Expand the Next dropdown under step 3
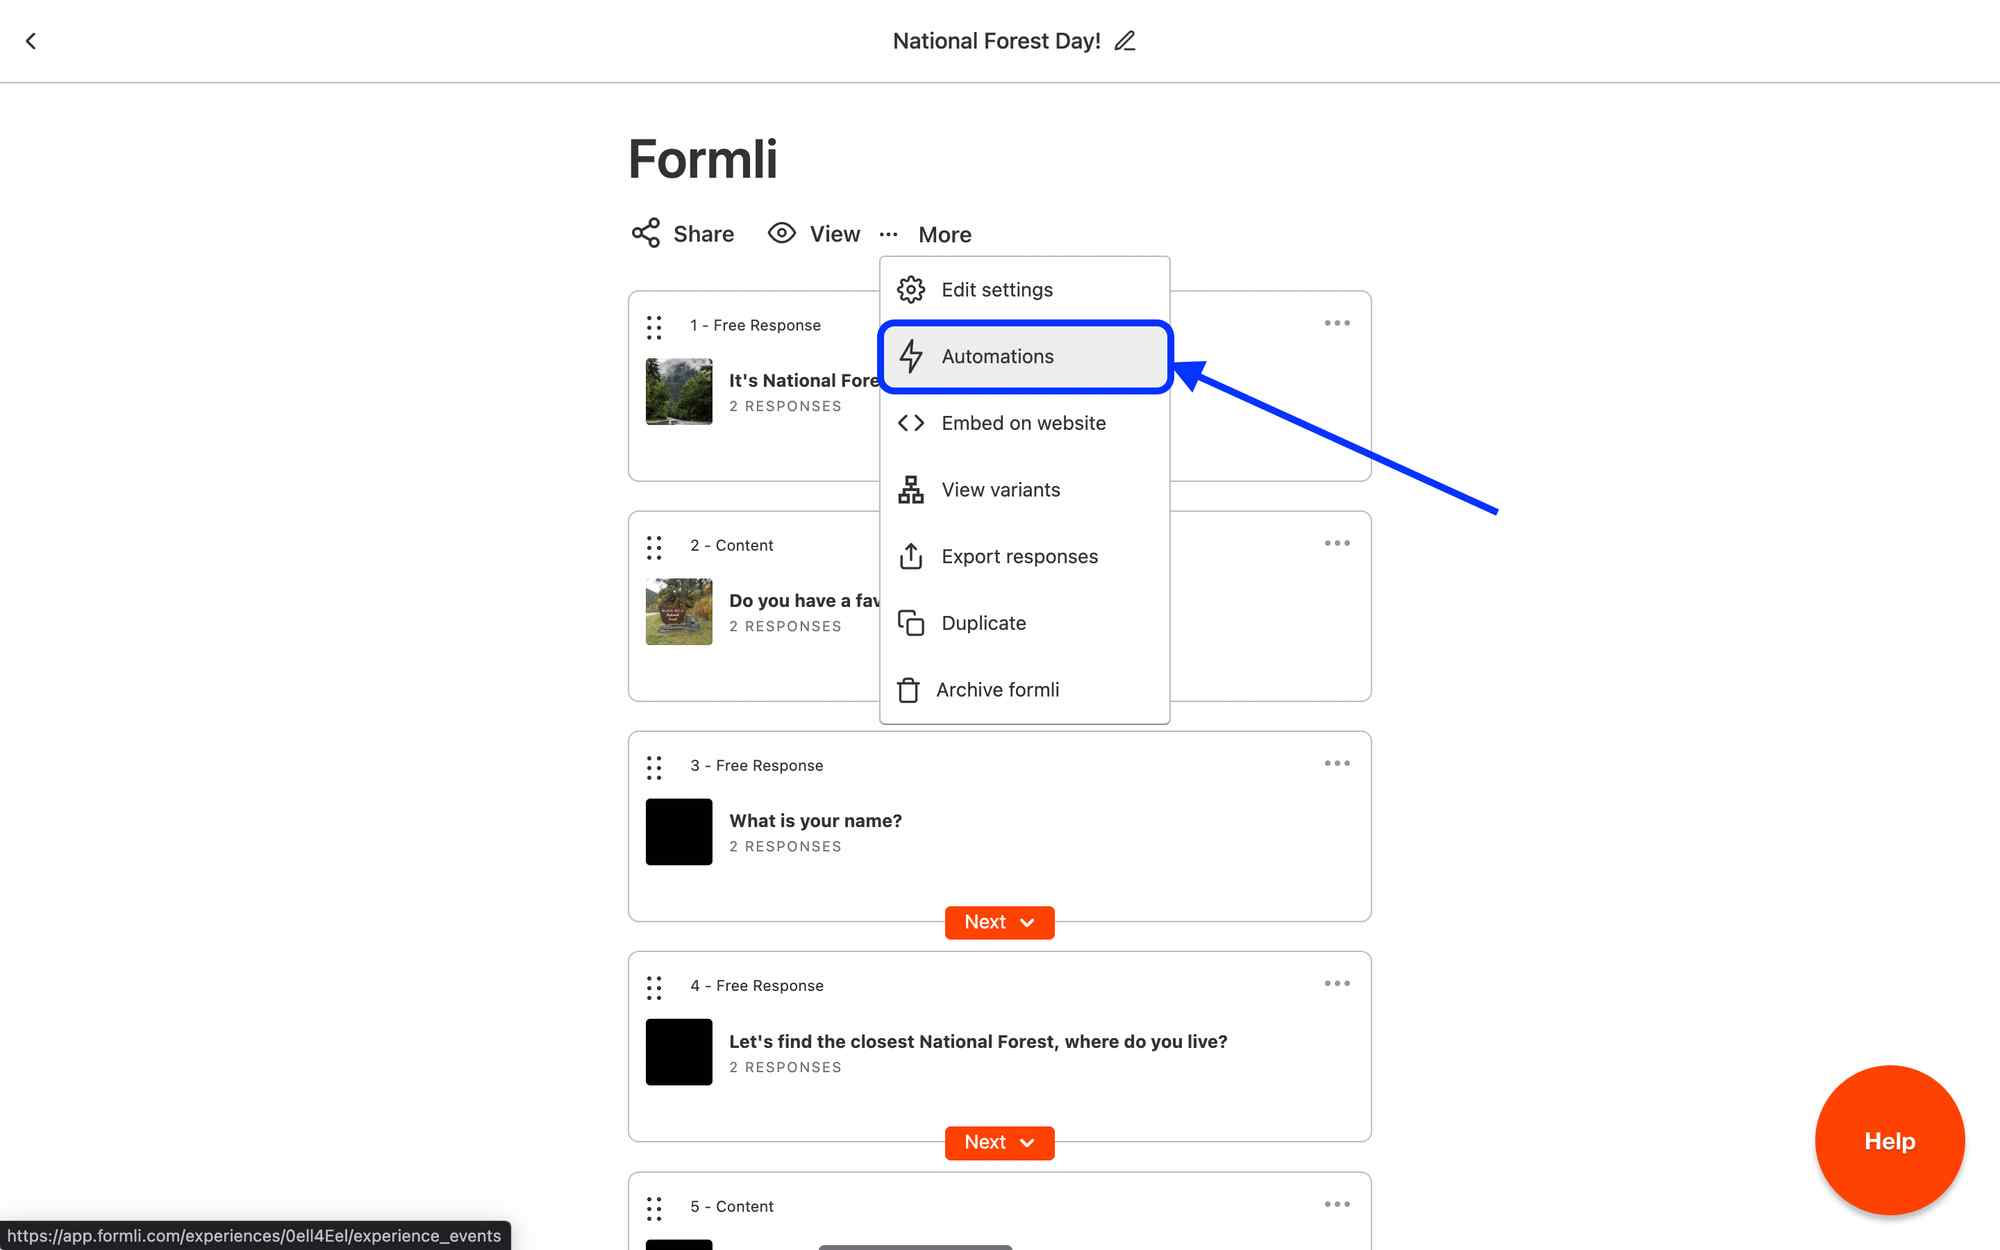Viewport: 2000px width, 1250px height. pyautogui.click(x=999, y=922)
